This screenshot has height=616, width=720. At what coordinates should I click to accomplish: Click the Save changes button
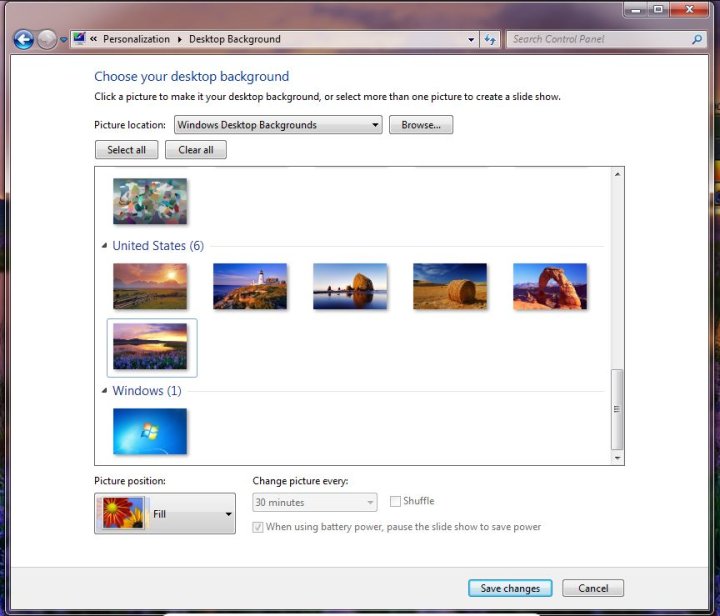click(x=510, y=588)
